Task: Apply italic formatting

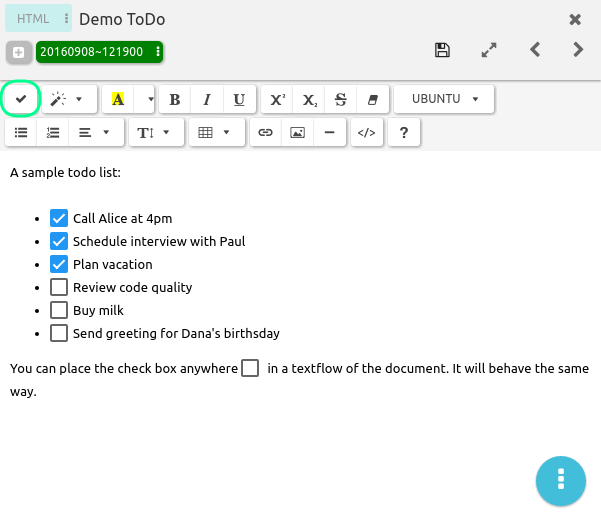Action: [x=207, y=99]
